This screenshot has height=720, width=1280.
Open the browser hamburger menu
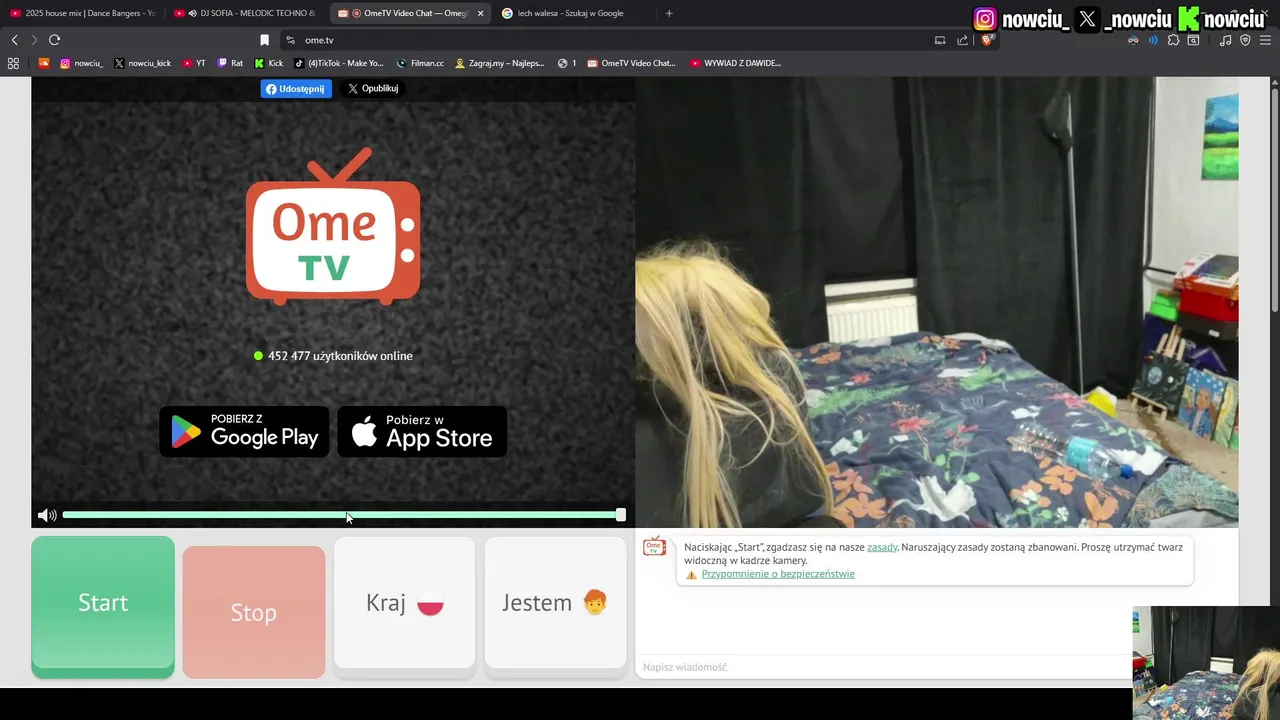1265,40
